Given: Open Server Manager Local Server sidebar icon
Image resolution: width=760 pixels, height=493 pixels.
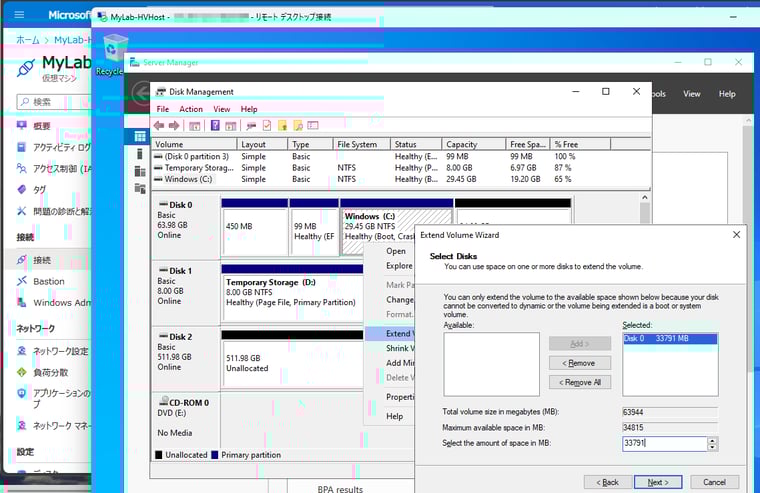Looking at the screenshot, I should (140, 154).
